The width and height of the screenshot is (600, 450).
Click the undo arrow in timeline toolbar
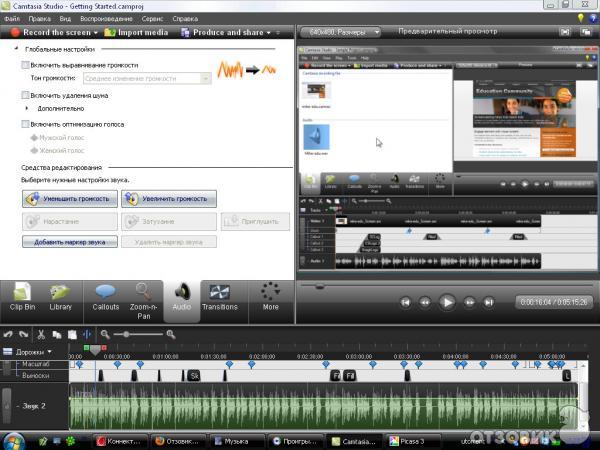point(8,334)
